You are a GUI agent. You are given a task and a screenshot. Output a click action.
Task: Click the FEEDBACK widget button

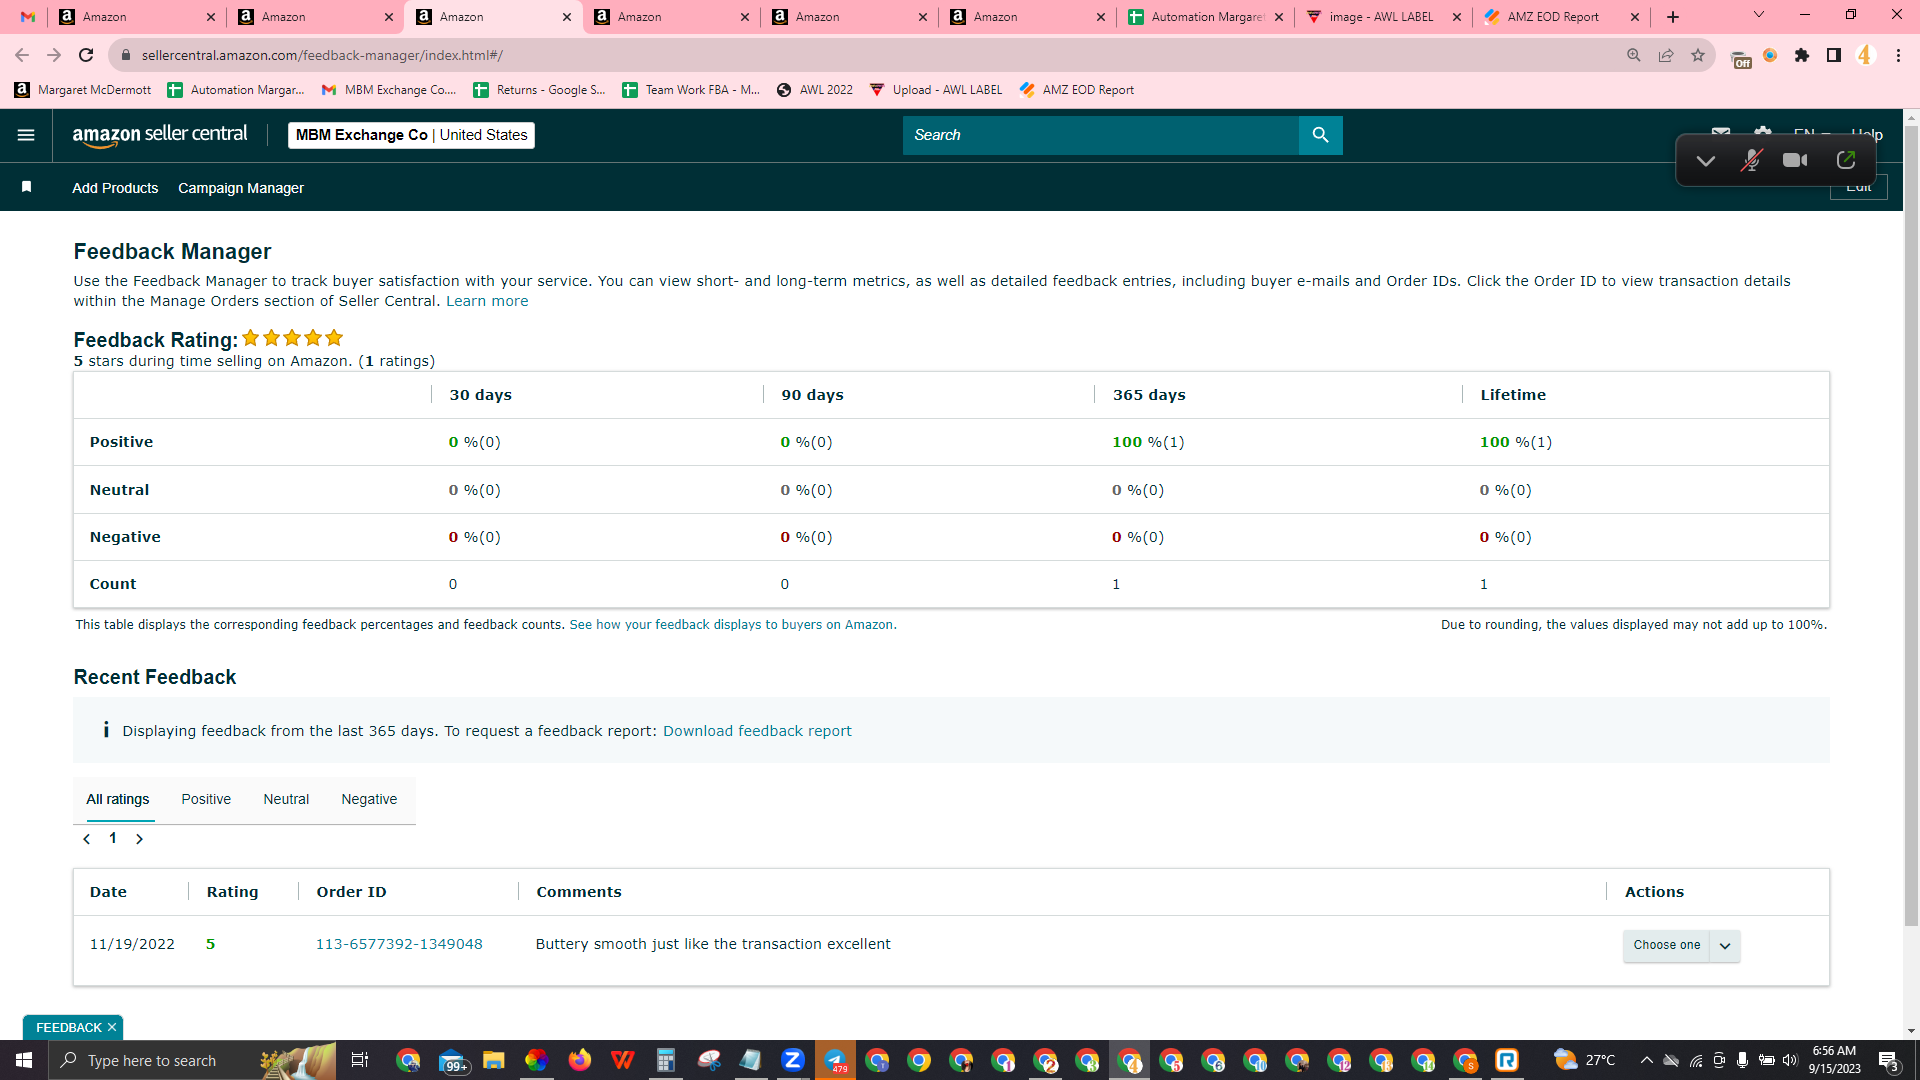pos(69,1027)
